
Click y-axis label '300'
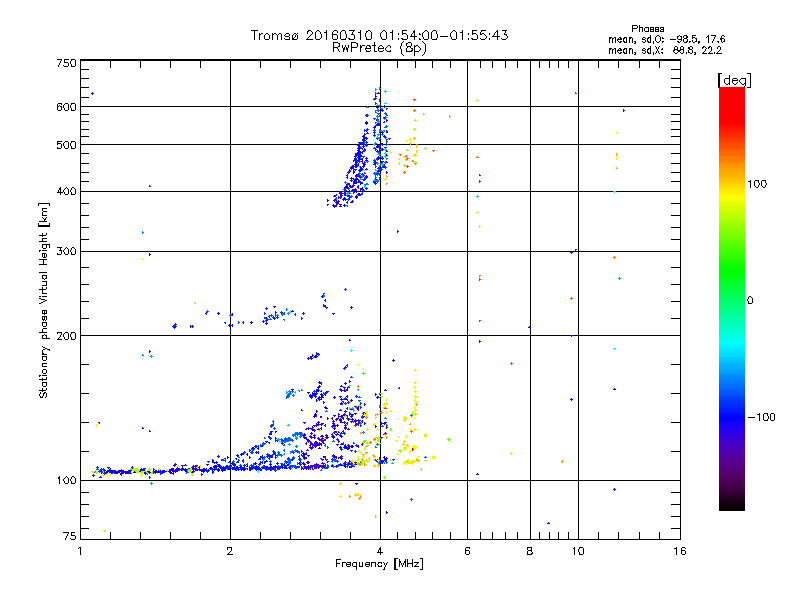click(66, 252)
